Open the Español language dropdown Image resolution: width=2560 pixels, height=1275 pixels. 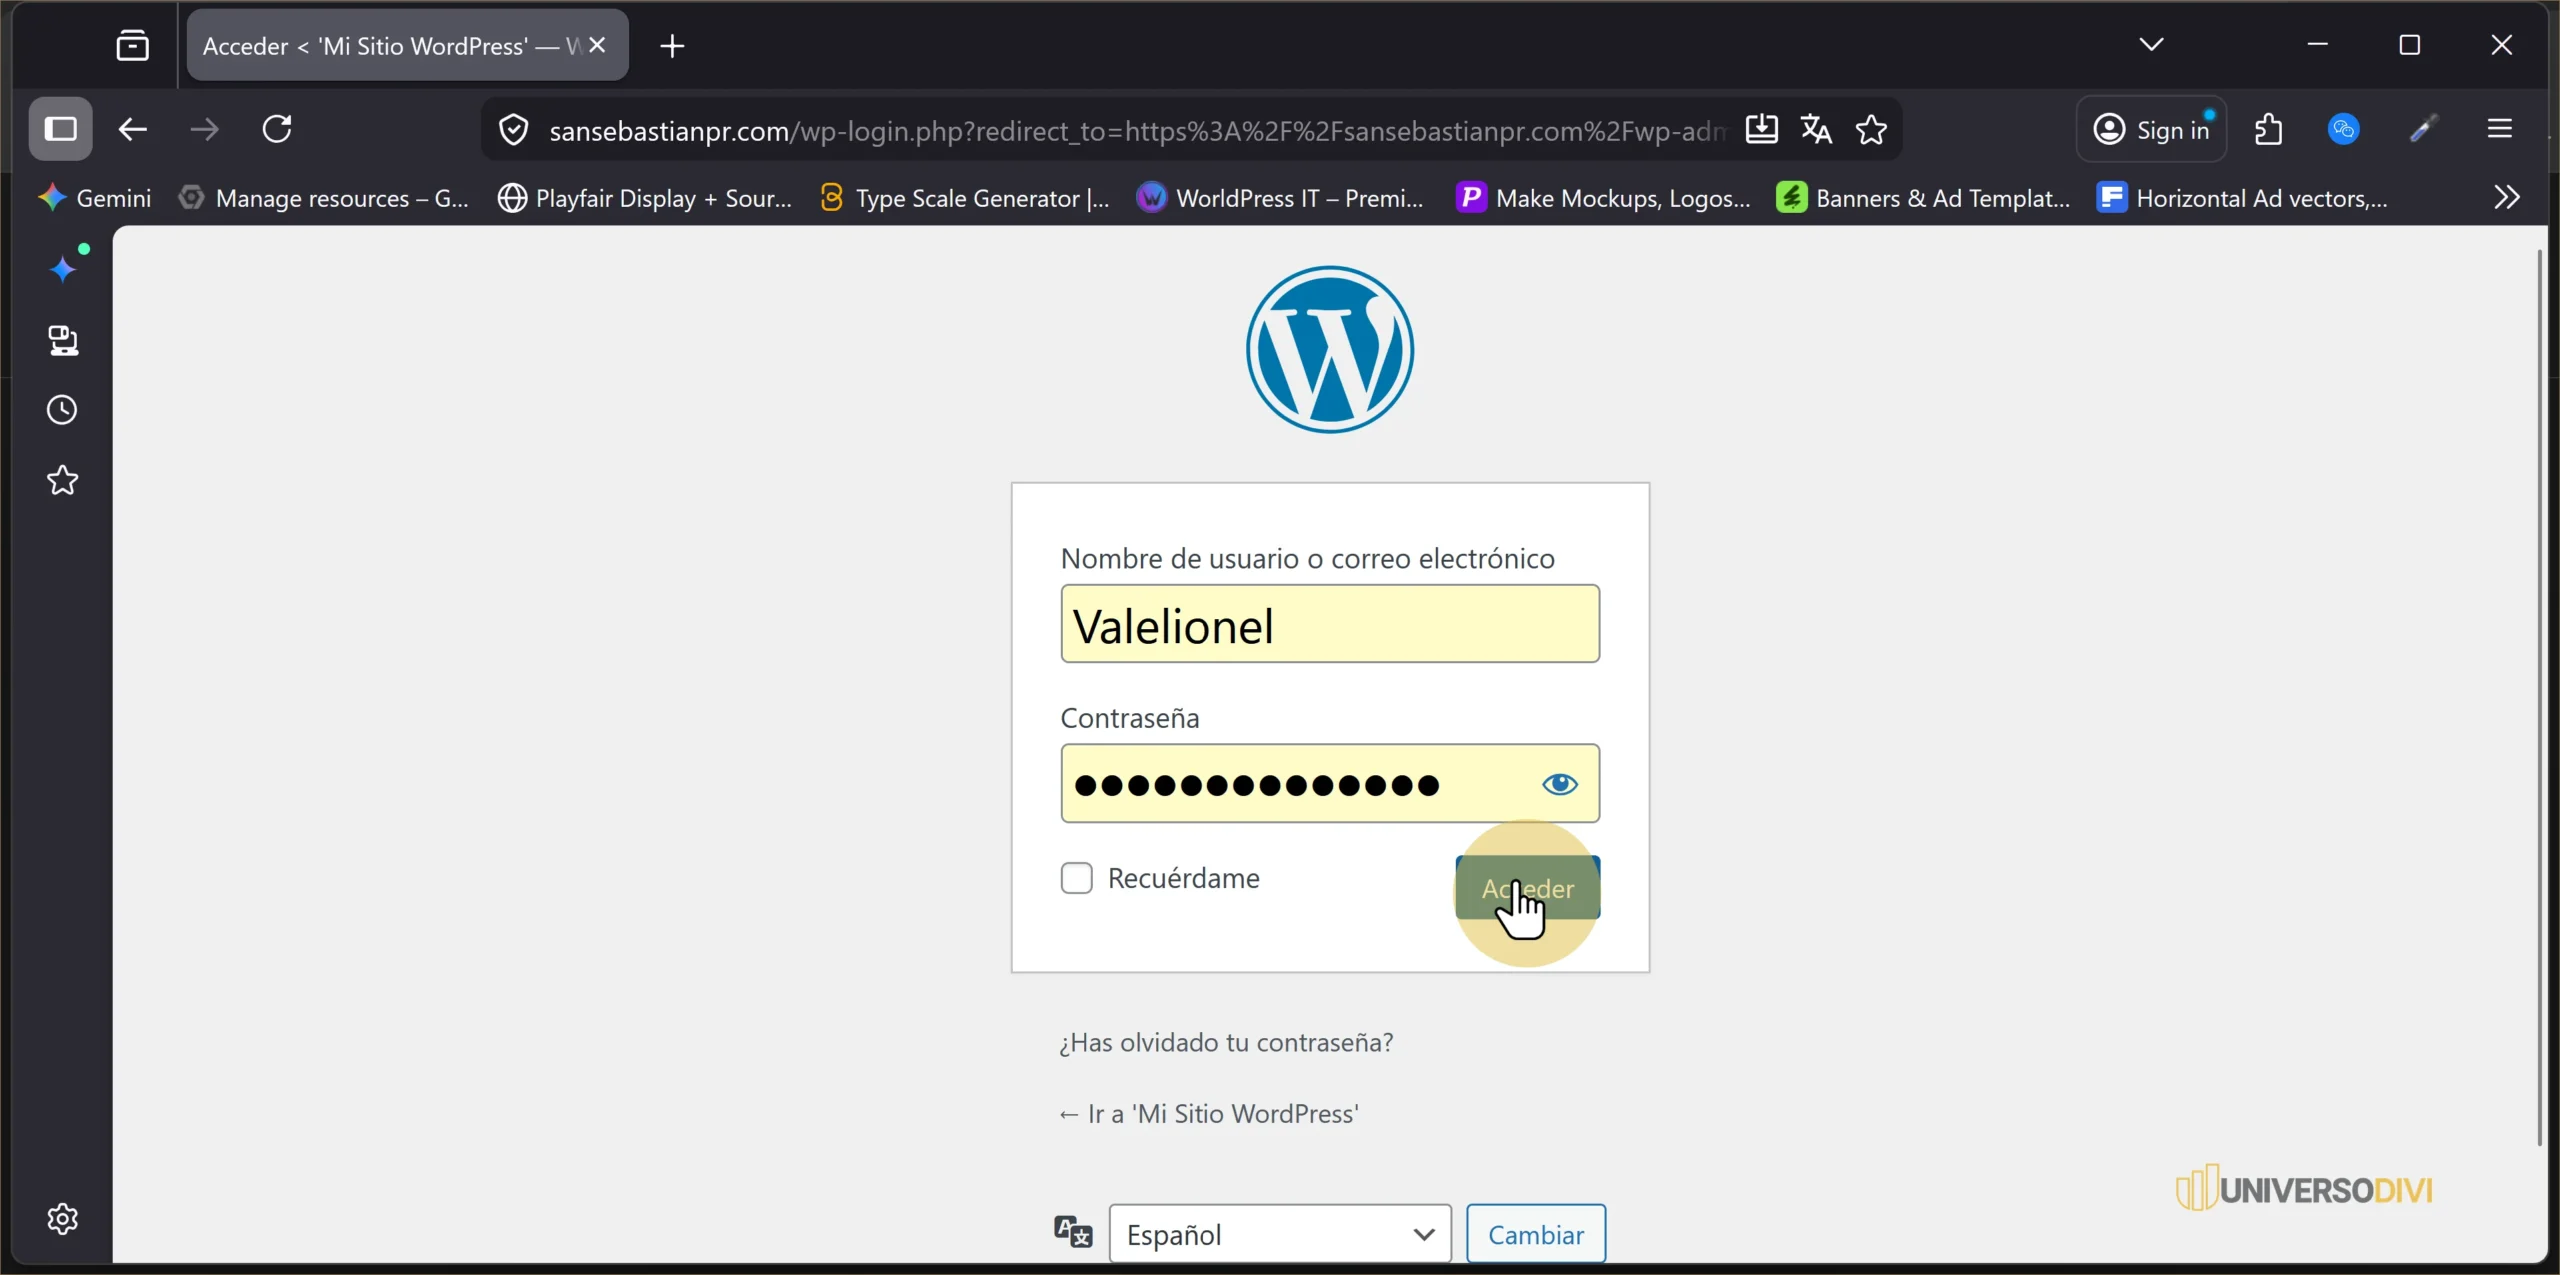1280,1234
